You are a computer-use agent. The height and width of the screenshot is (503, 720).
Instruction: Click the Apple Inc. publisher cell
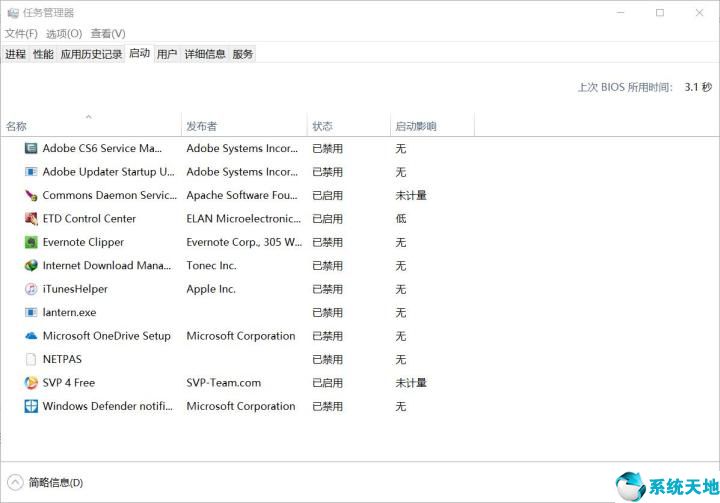click(x=211, y=289)
